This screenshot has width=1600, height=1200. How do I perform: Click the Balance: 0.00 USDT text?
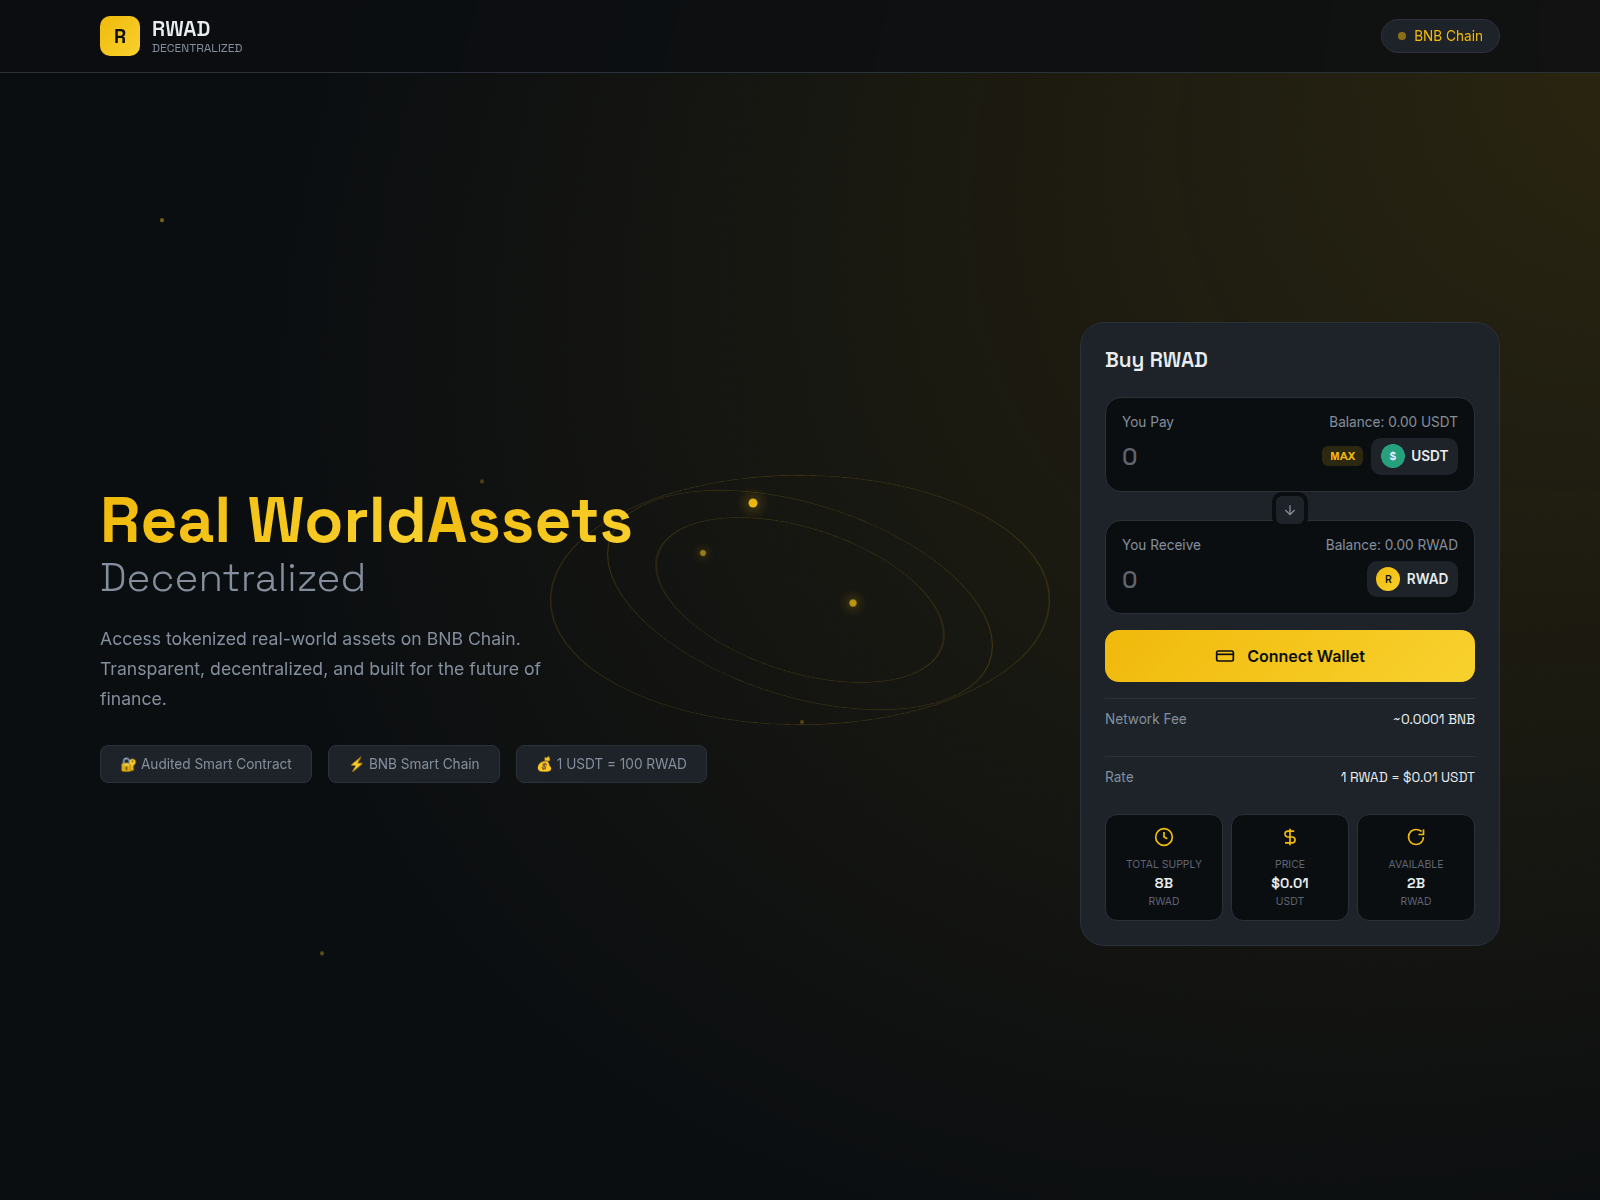pyautogui.click(x=1393, y=422)
